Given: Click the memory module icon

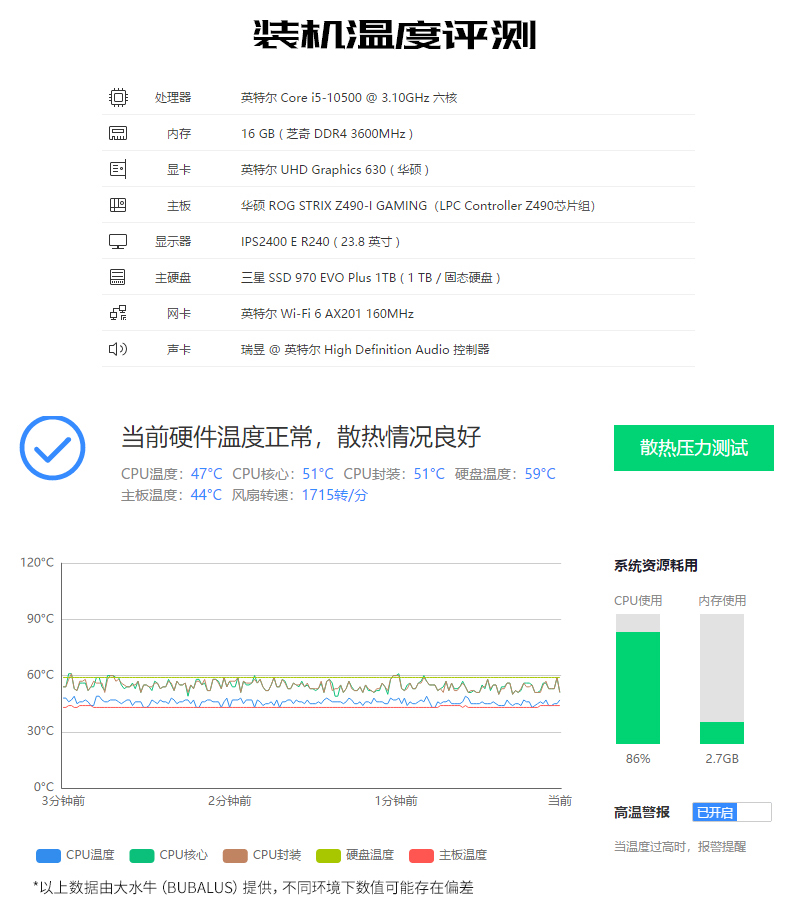Looking at the screenshot, I should (118, 133).
